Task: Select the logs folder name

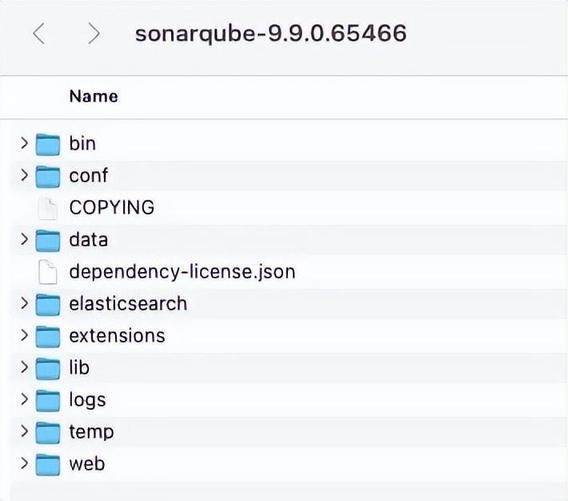Action: point(87,400)
